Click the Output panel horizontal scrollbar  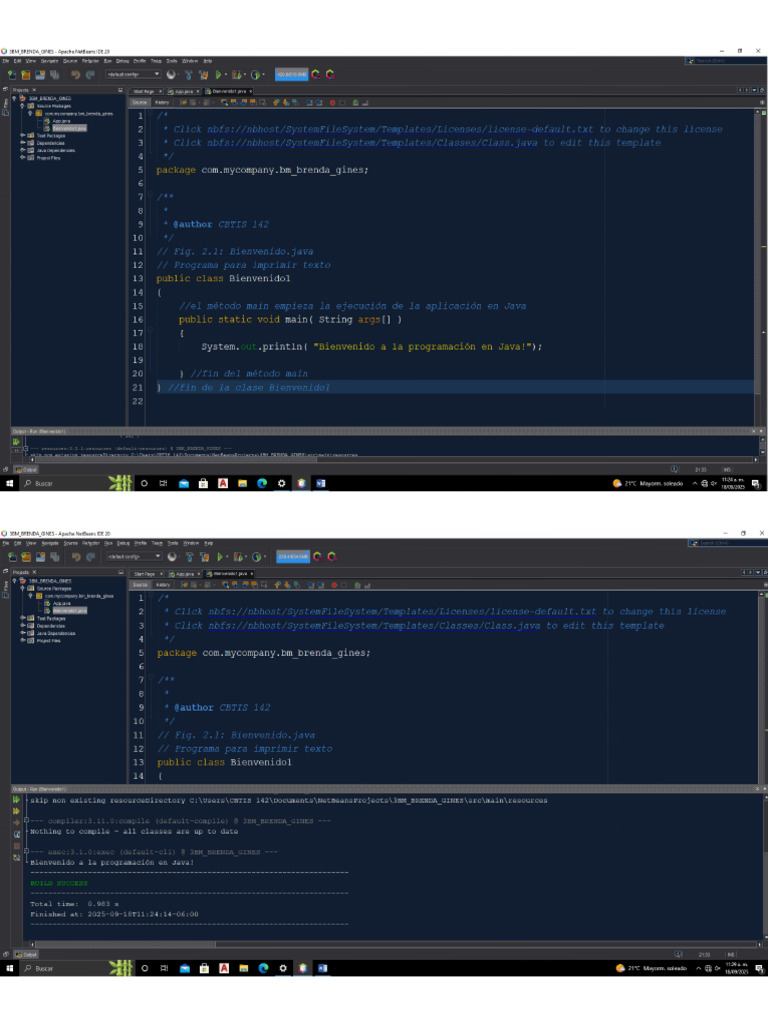tap(380, 941)
